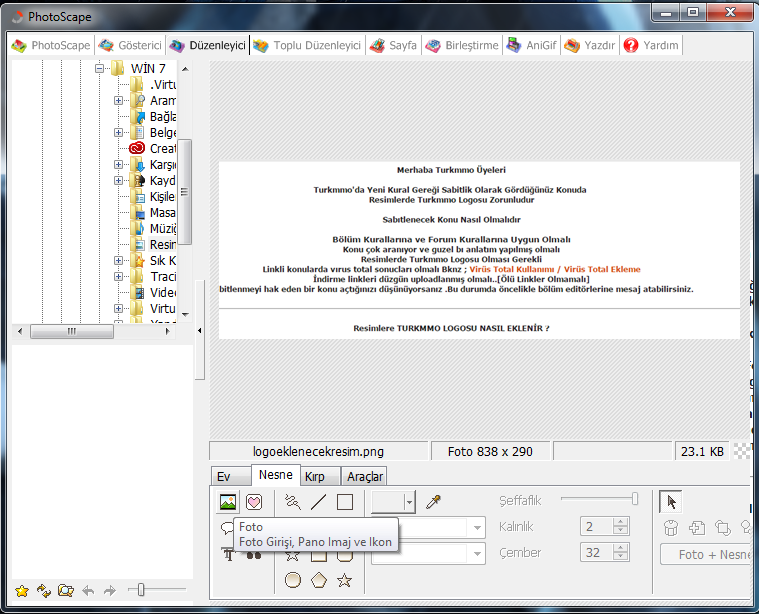Viewport: 759px width, 614px height.
Task: Open the heart icon clipart tool
Action: (x=254, y=502)
